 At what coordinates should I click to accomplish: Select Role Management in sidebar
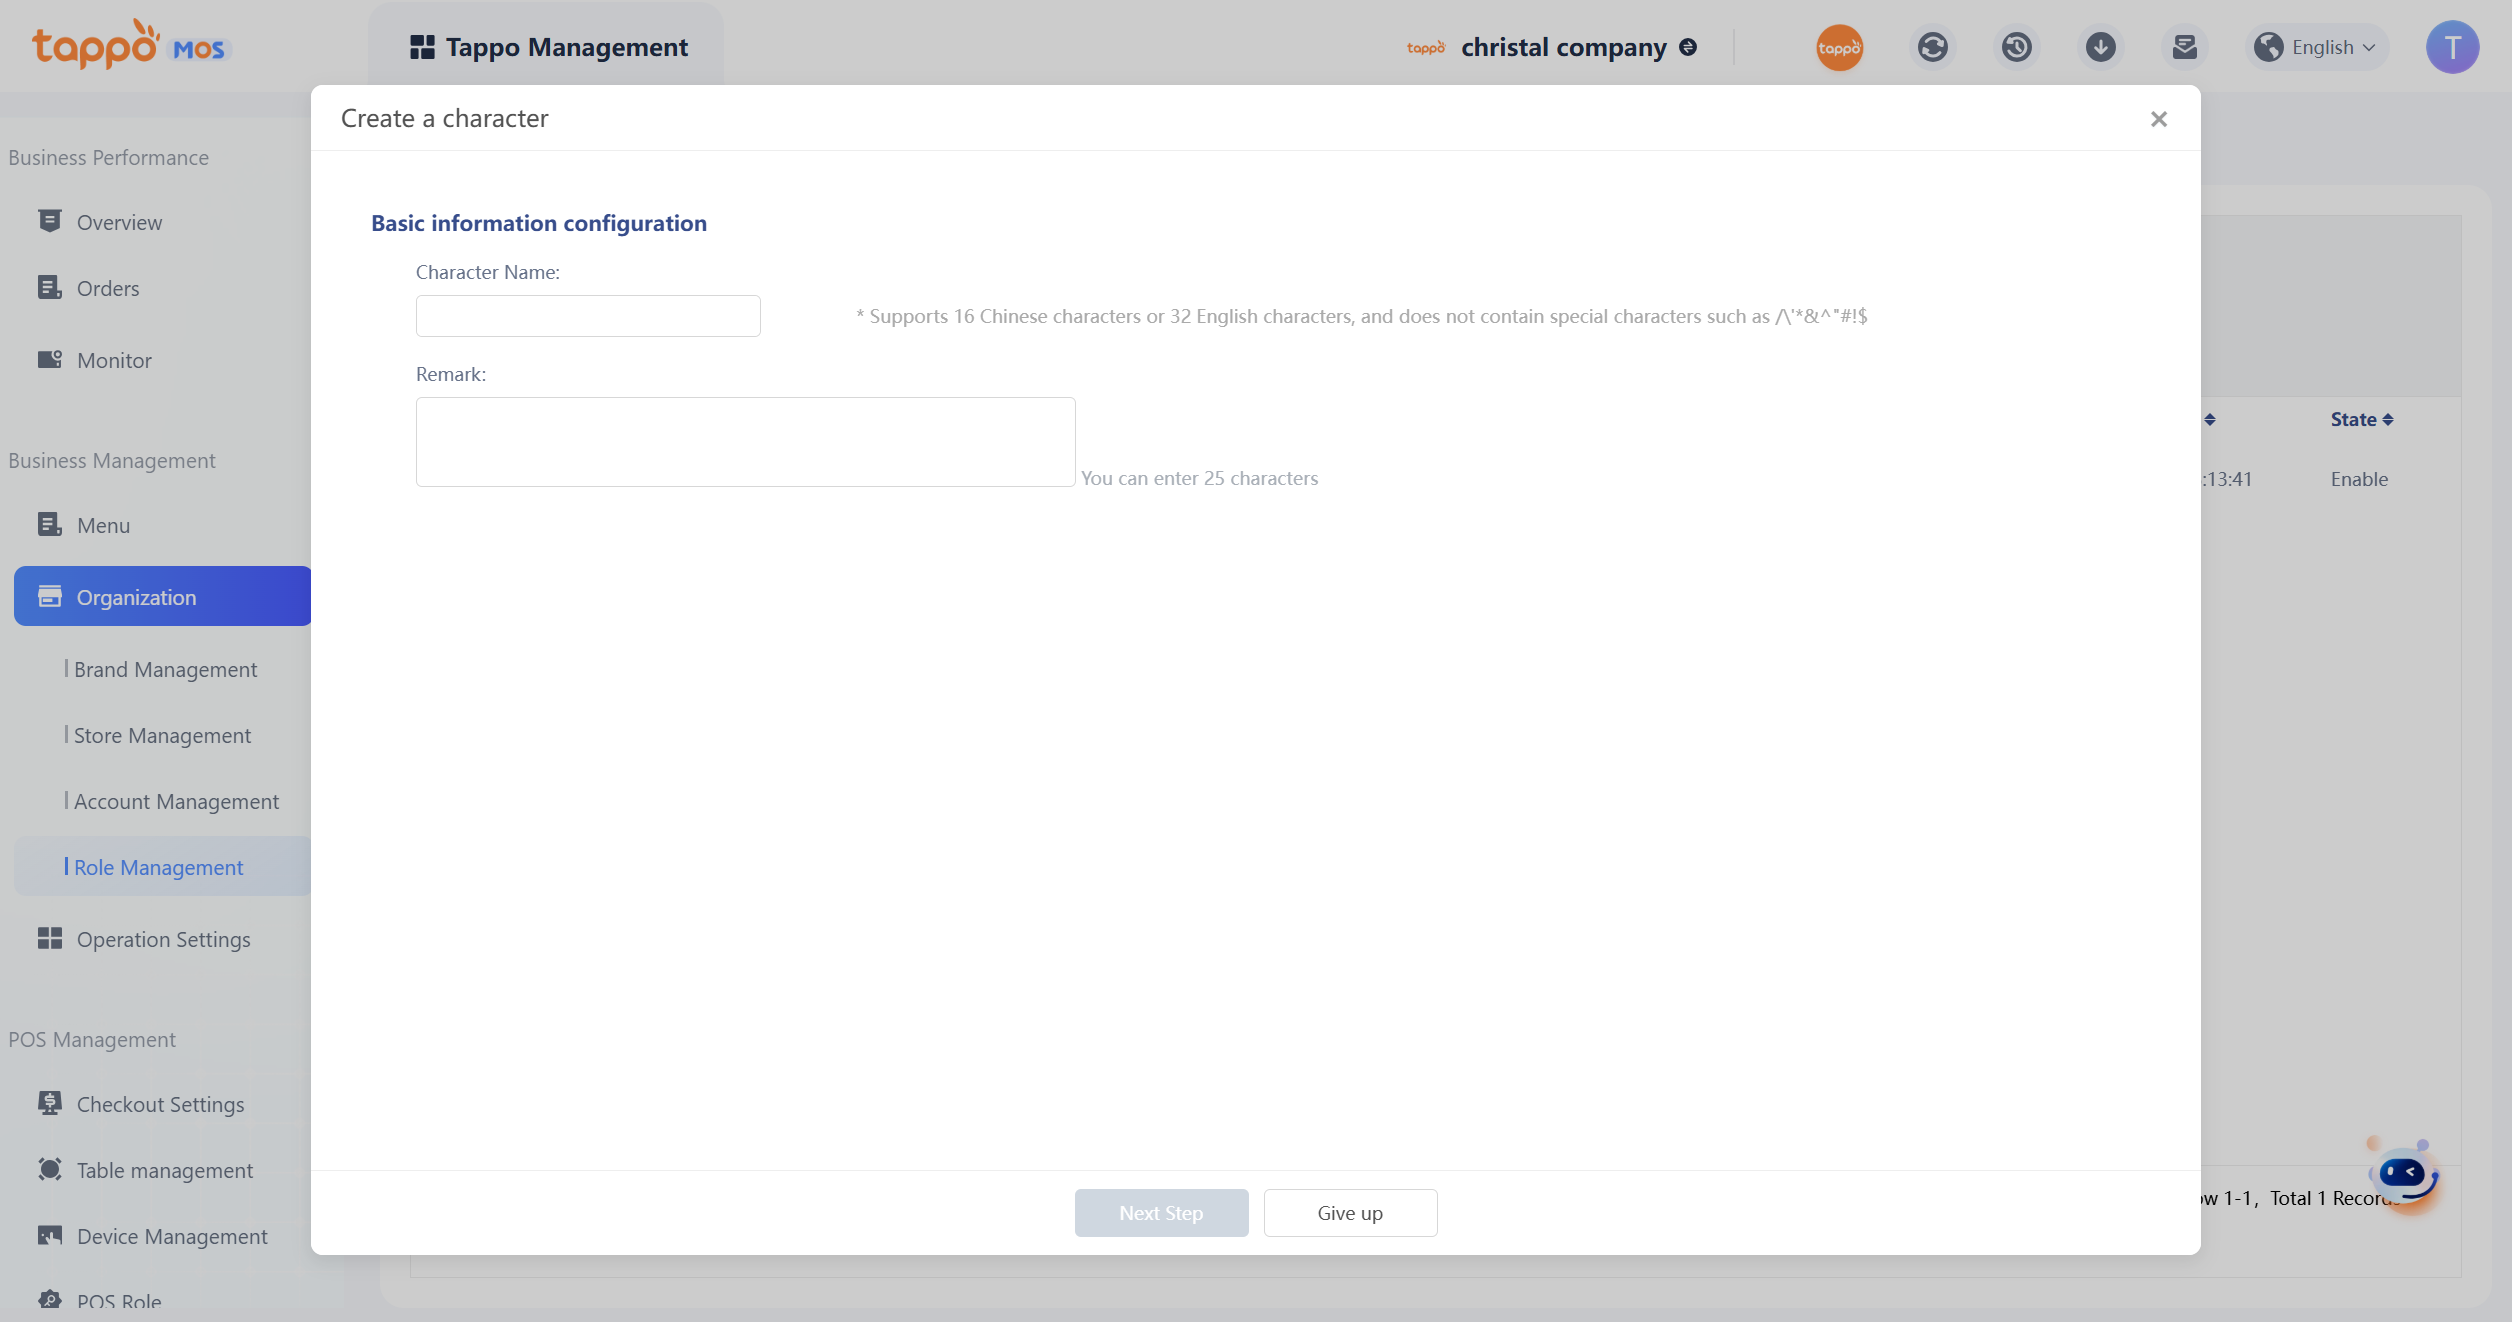tap(158, 867)
